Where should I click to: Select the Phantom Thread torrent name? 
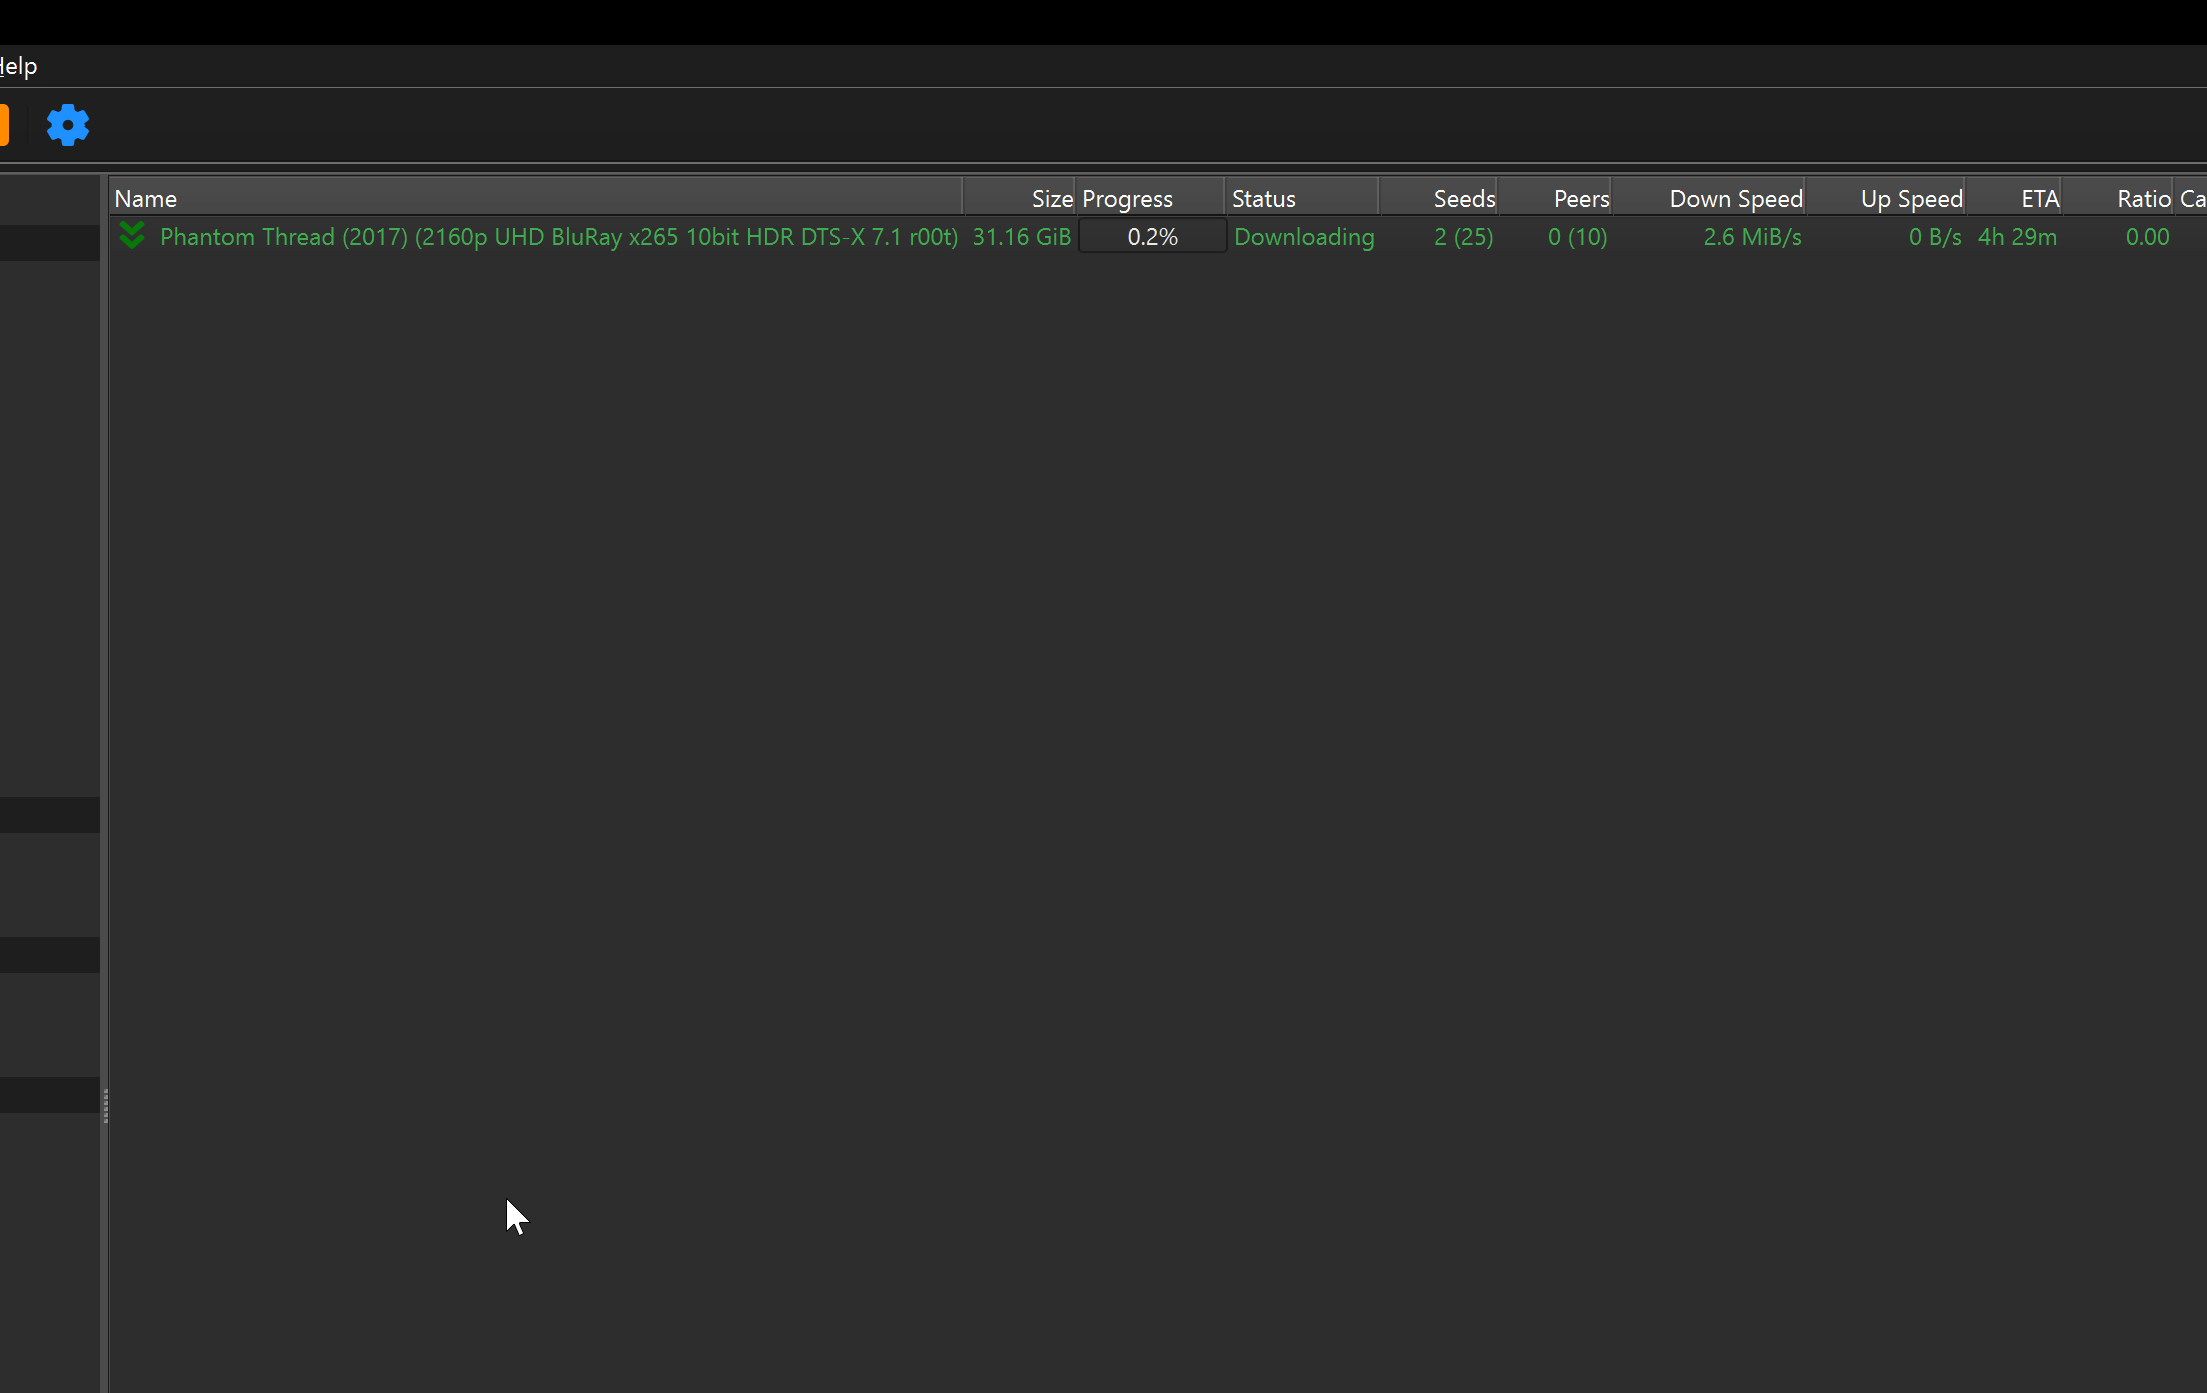(x=558, y=237)
